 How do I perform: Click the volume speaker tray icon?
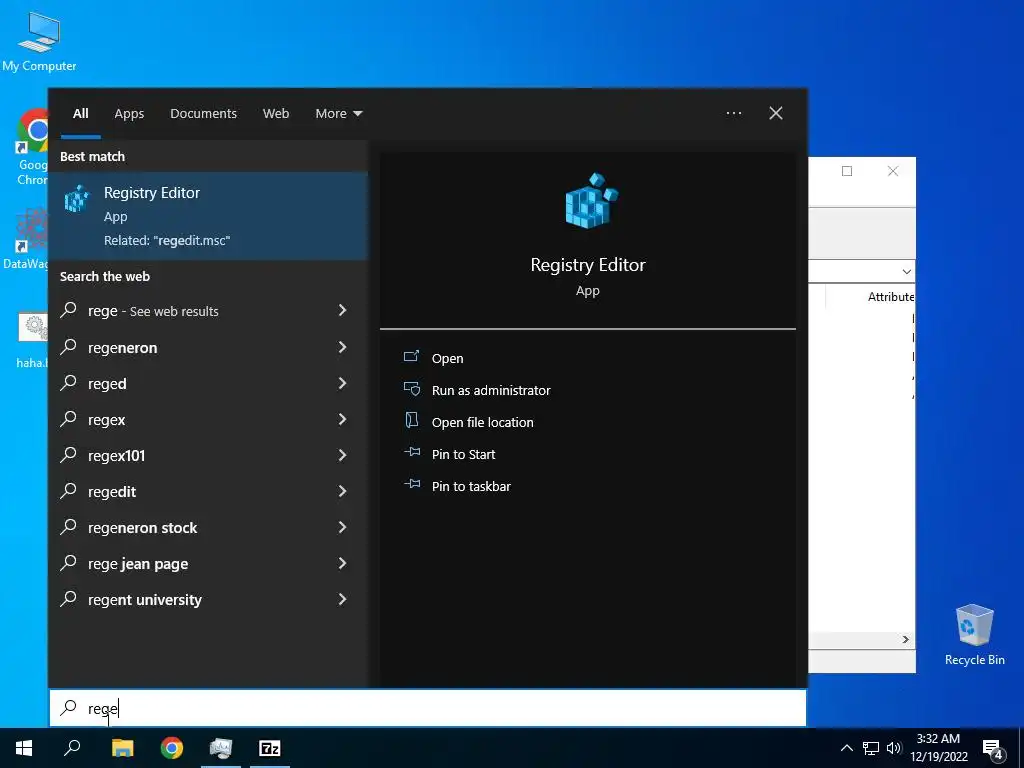(894, 748)
